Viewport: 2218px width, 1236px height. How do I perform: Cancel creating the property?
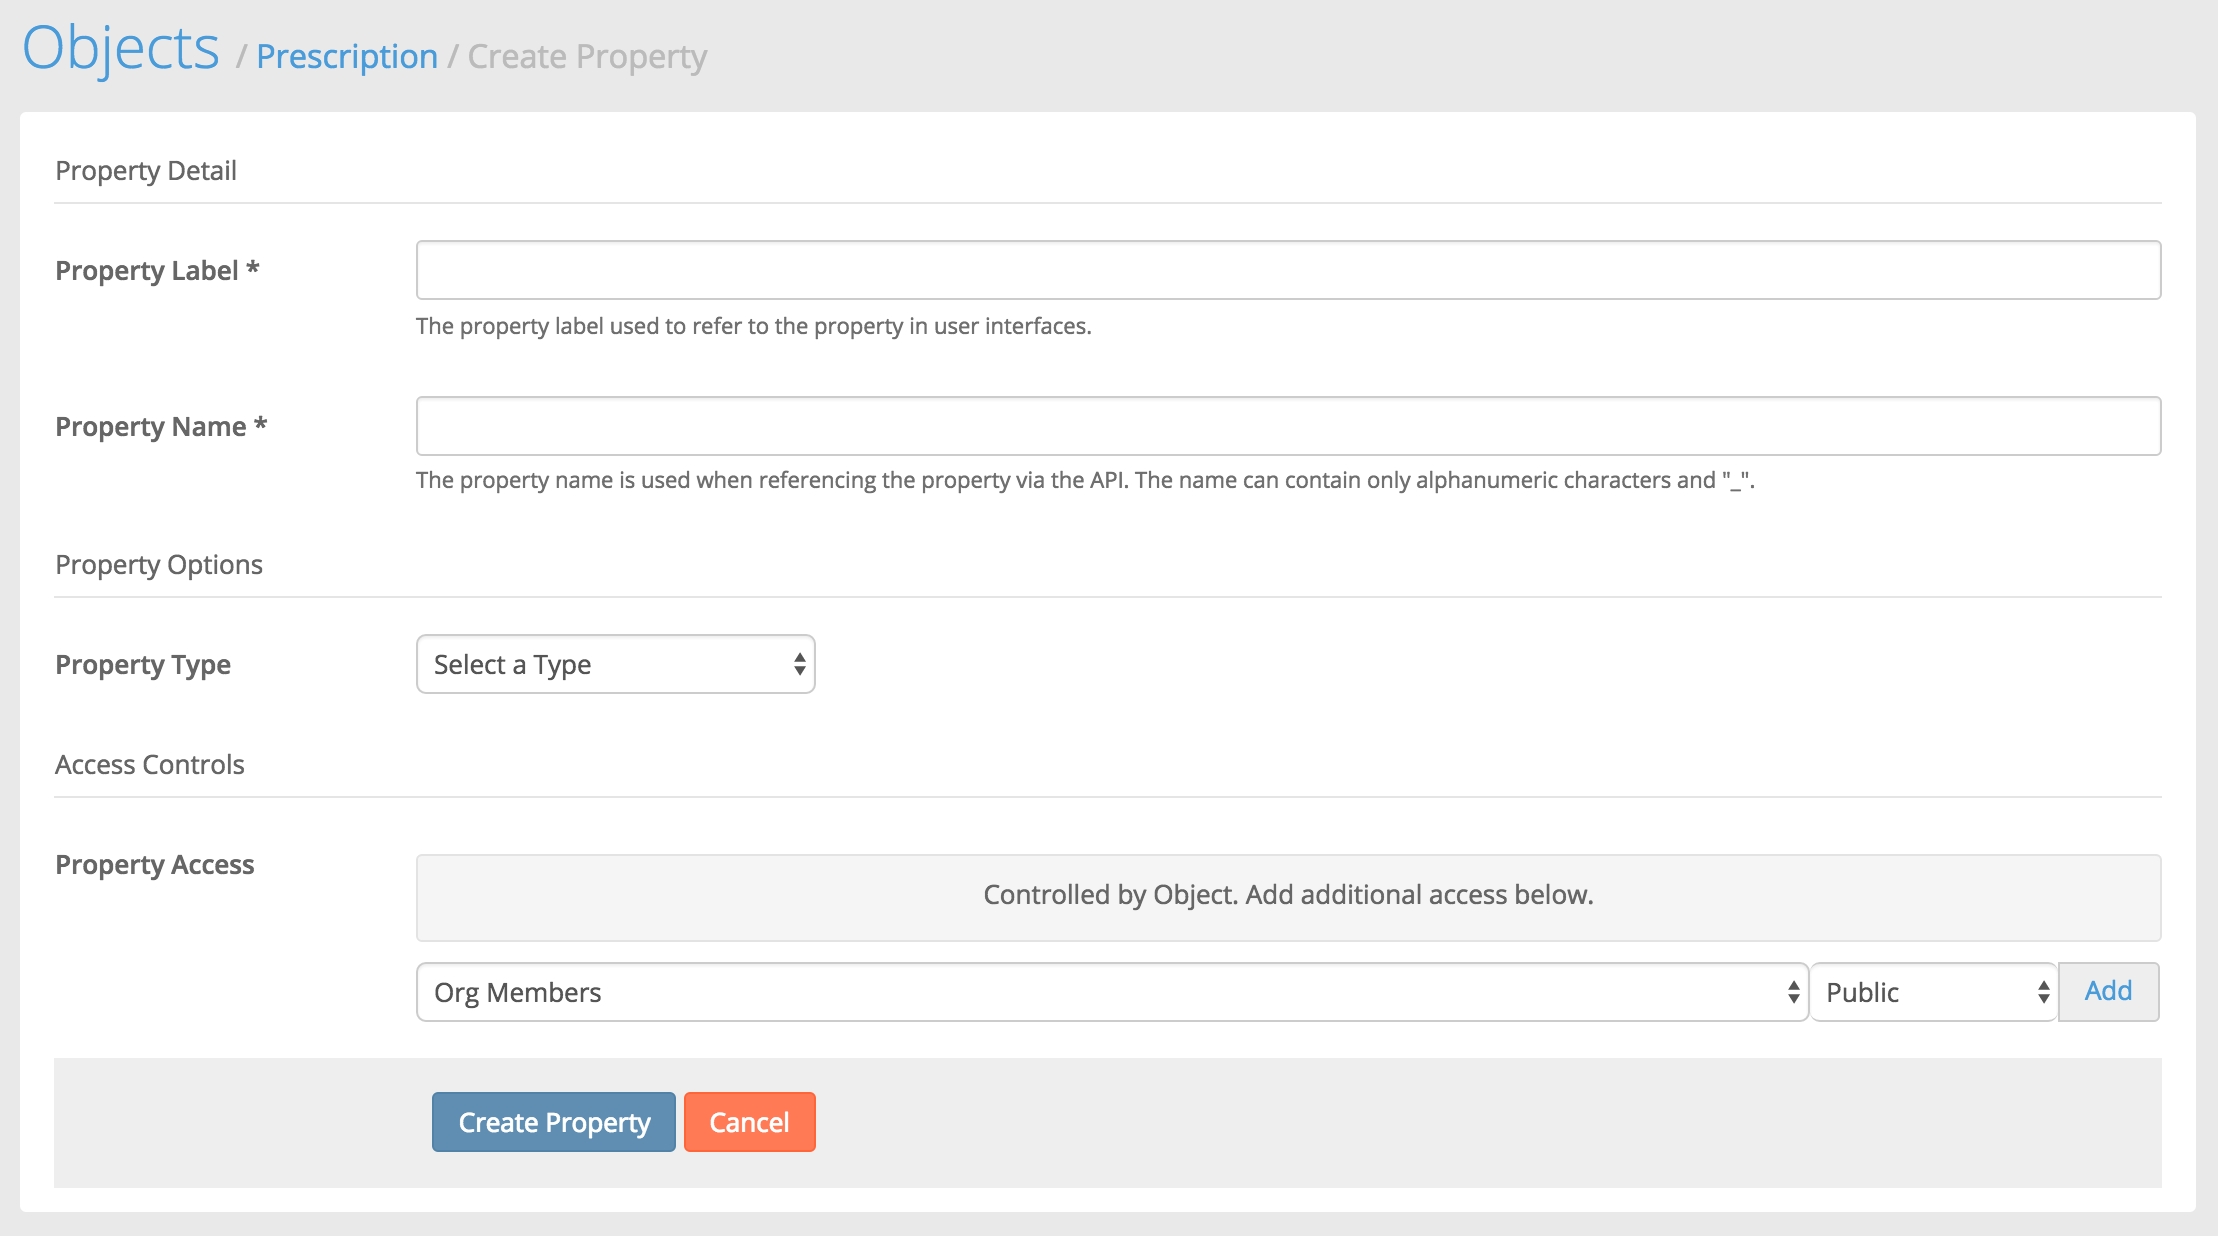pos(750,1122)
